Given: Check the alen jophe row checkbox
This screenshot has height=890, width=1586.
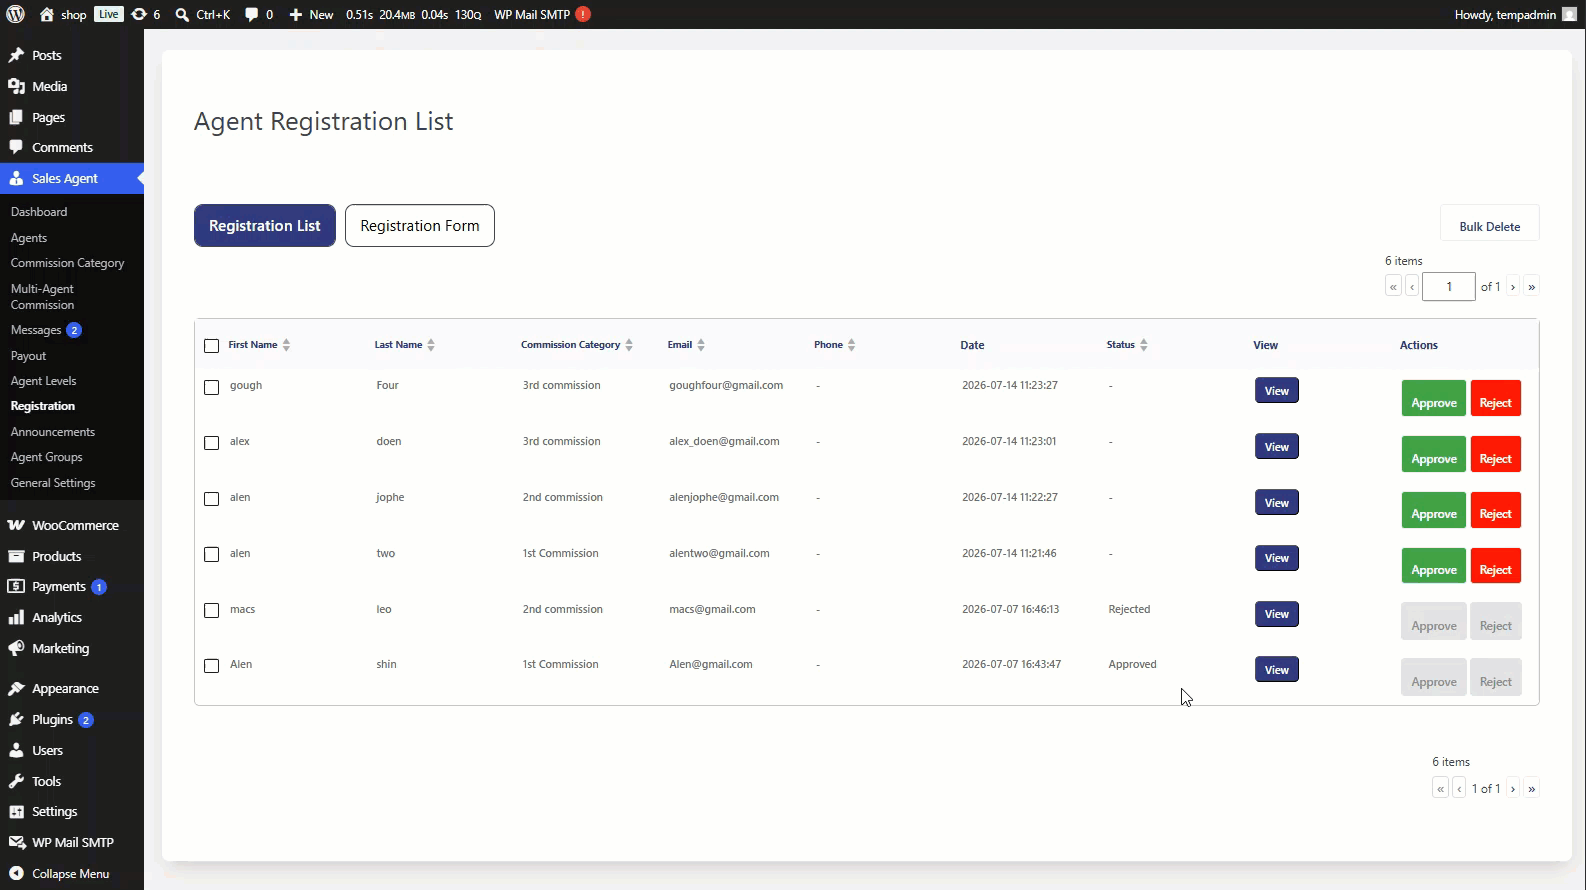Looking at the screenshot, I should (x=211, y=499).
